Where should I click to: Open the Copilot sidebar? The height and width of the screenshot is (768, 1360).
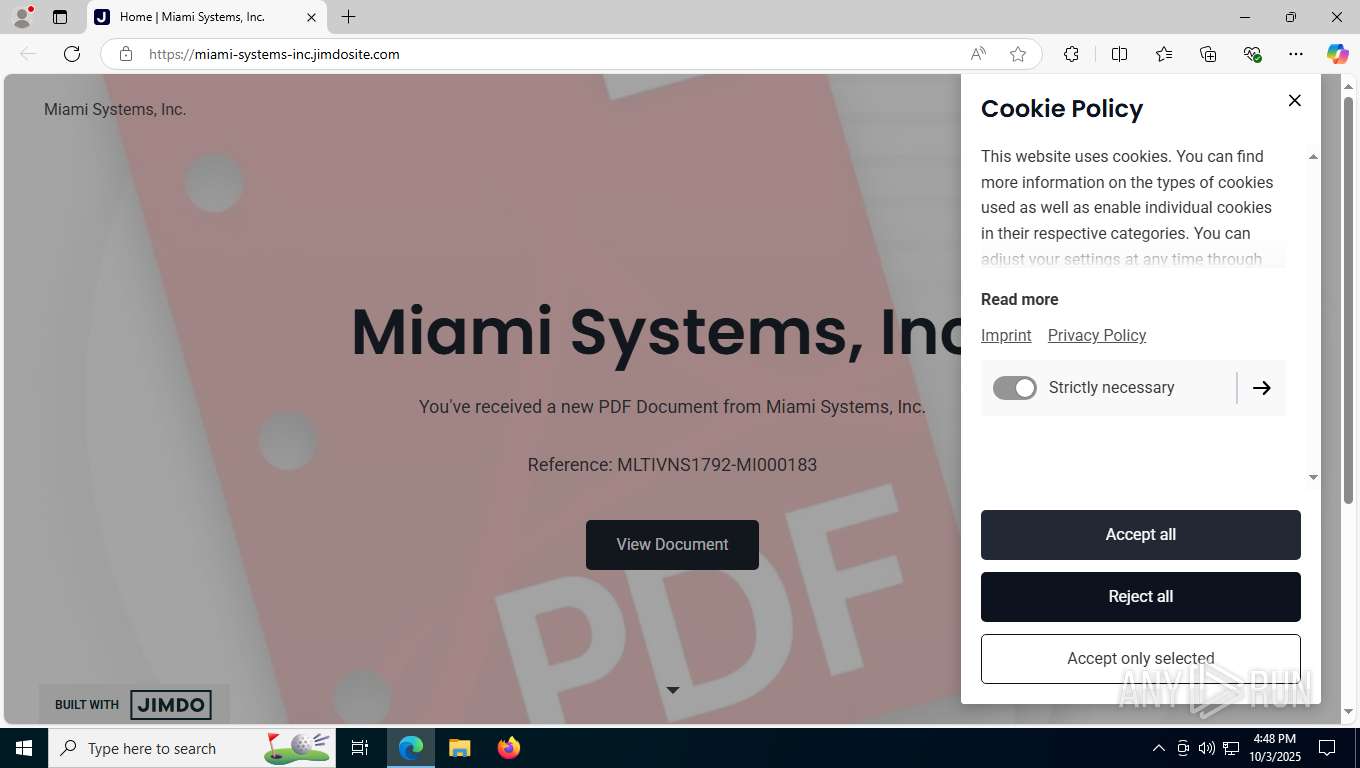click(x=1337, y=54)
